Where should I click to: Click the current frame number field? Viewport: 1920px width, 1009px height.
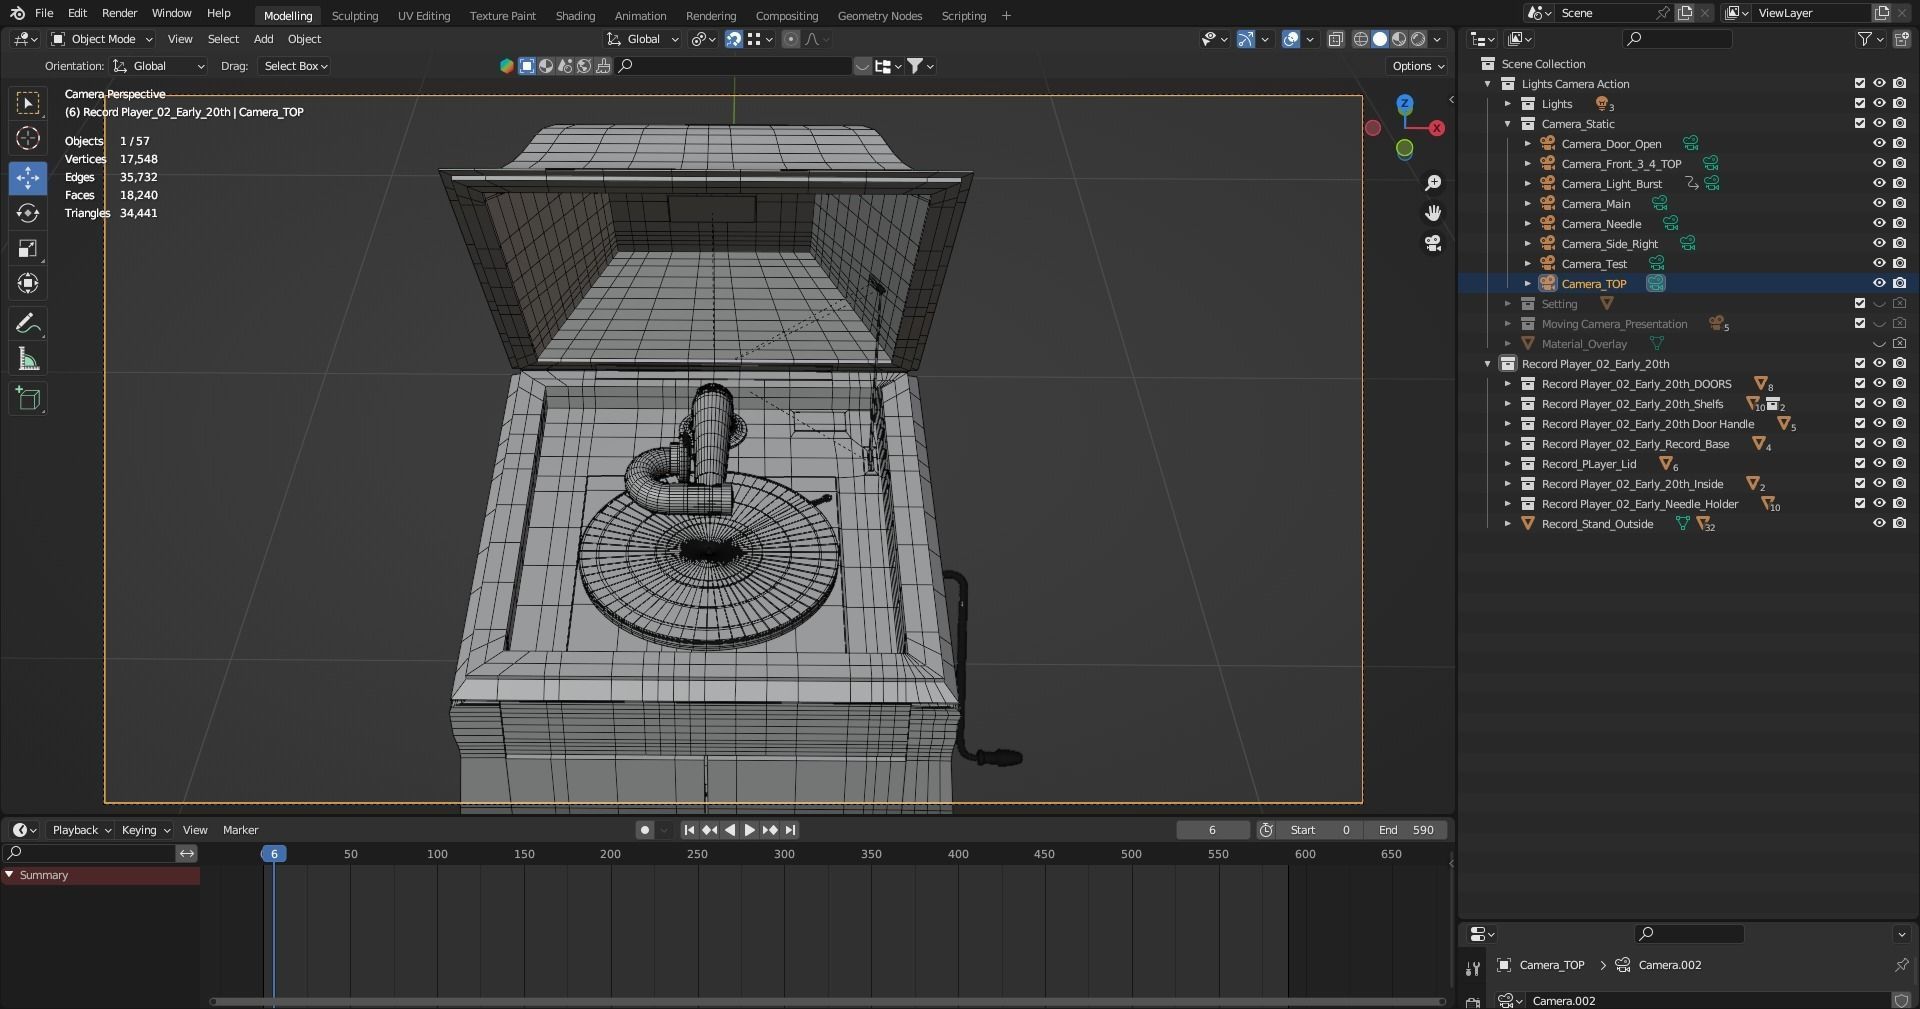pos(1212,830)
